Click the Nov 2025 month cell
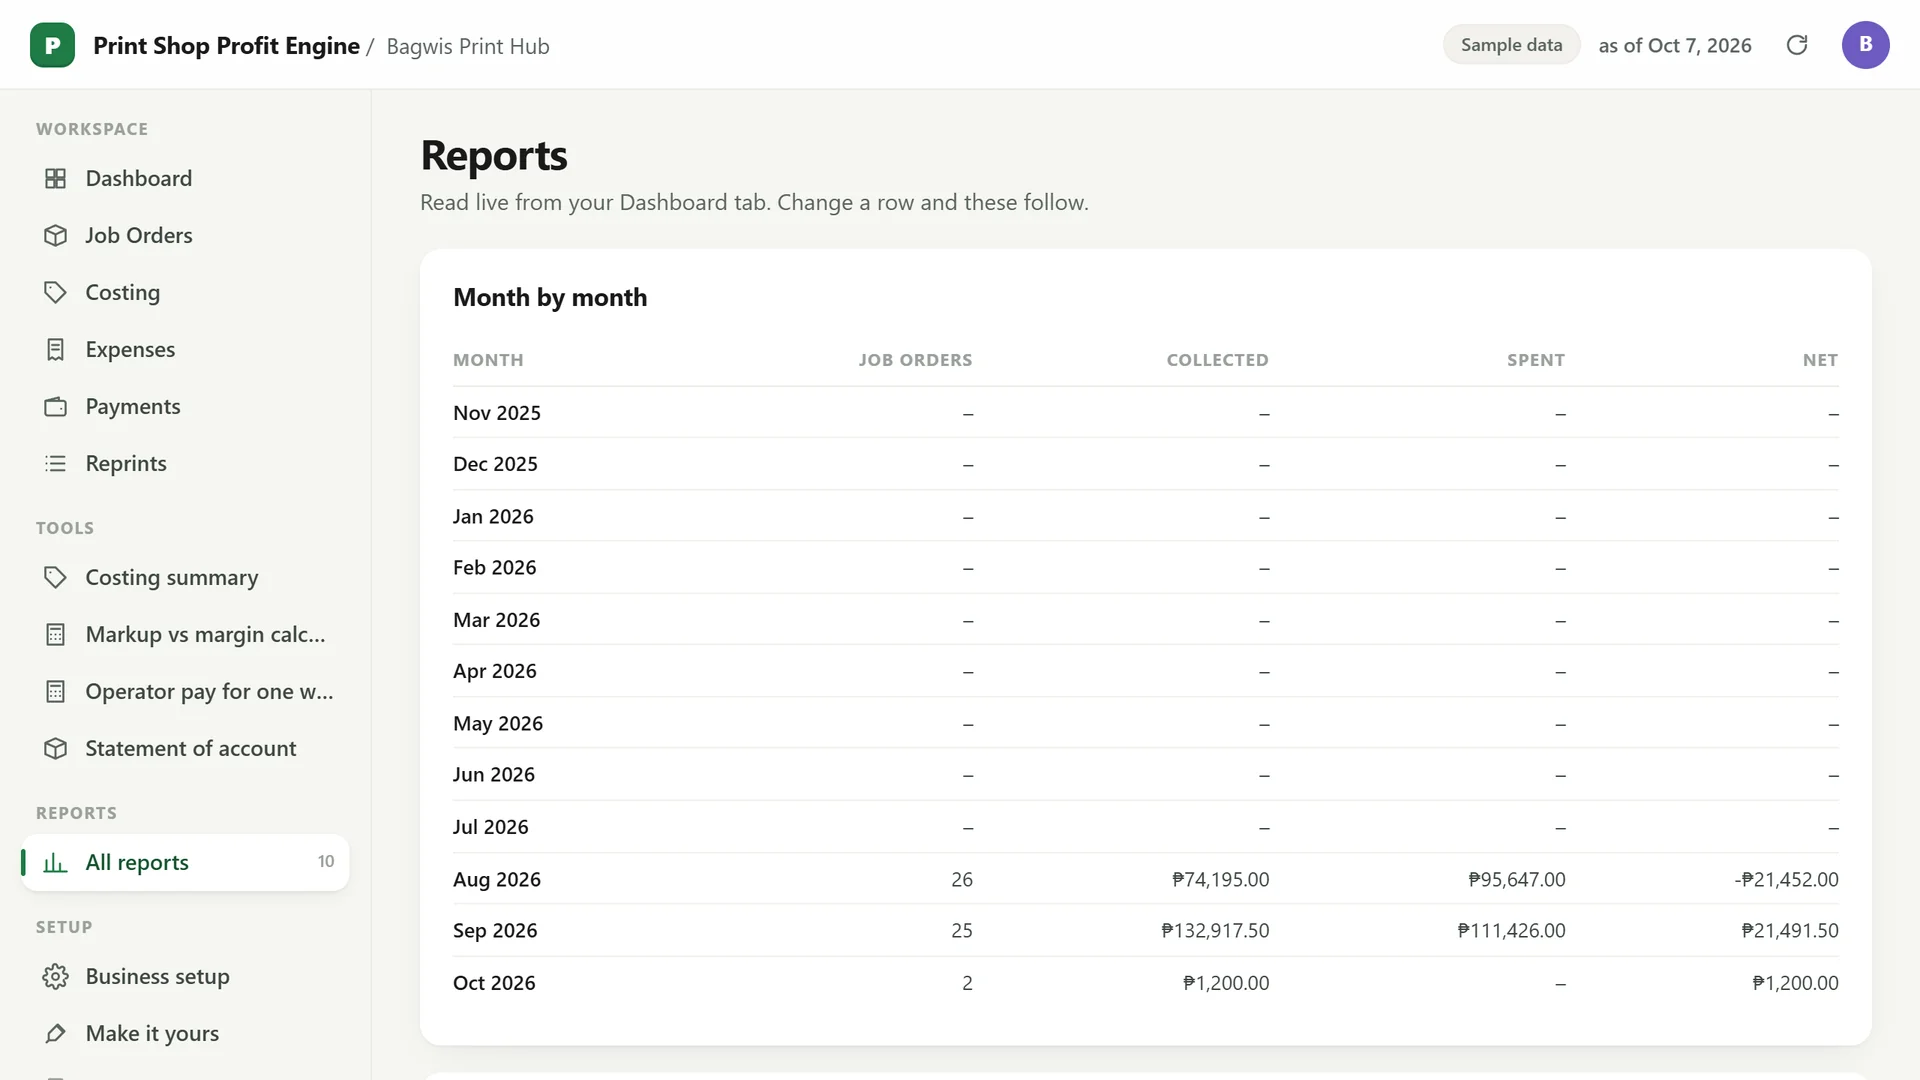Viewport: 1920px width, 1080px height. pos(497,413)
